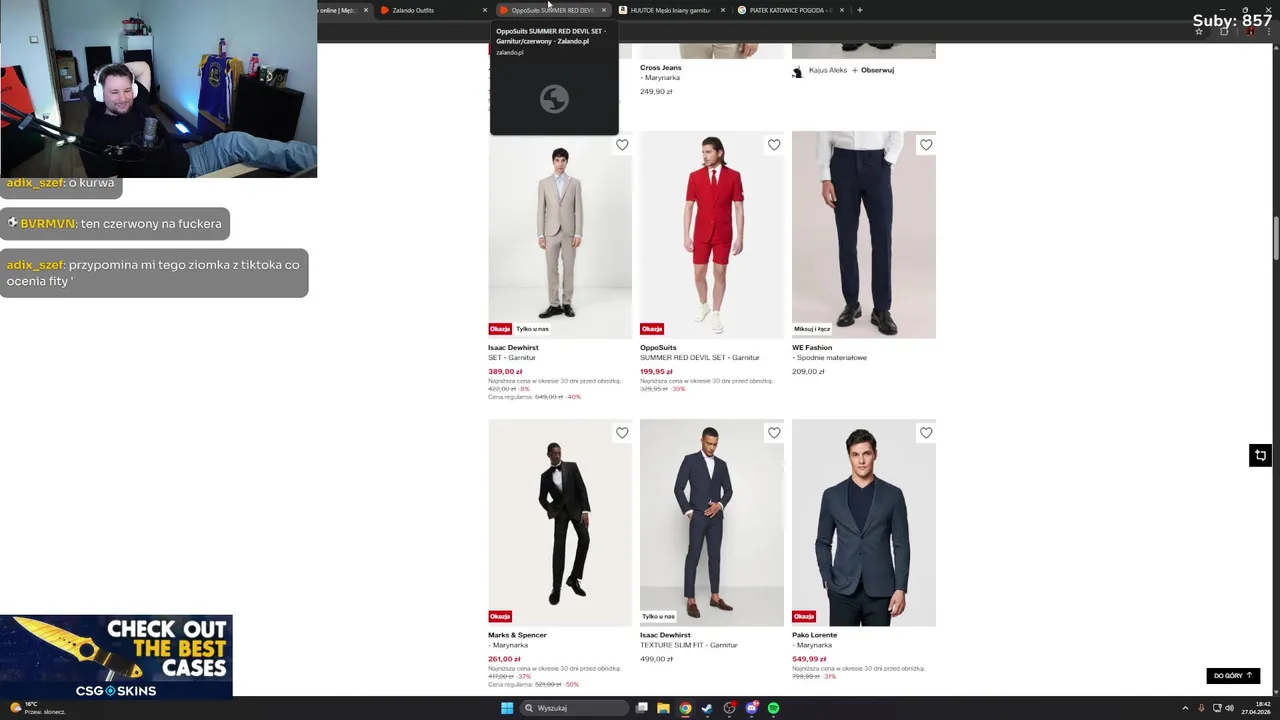Click the DO GÓRY back-to-top button
This screenshot has width=1280, height=720.
point(1233,676)
